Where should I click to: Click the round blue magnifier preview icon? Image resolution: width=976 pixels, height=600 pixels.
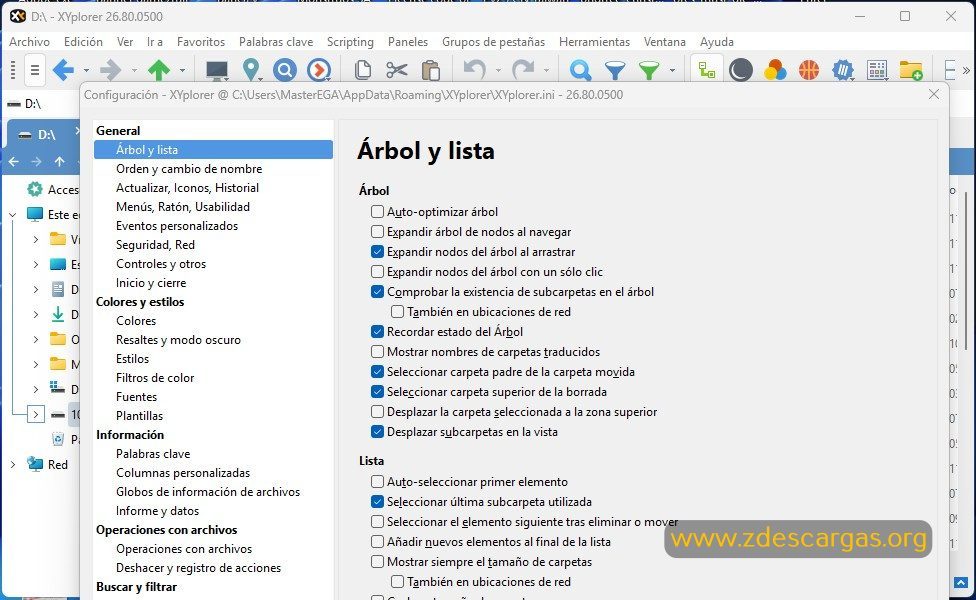(x=284, y=70)
